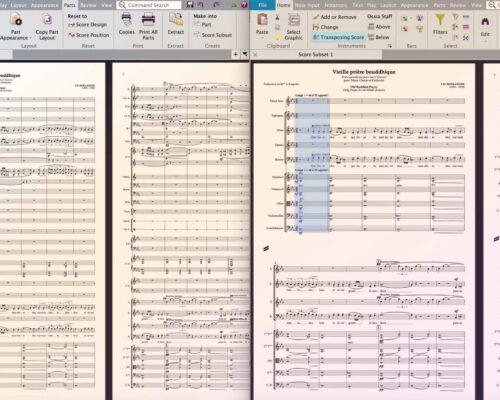Click the save floppy disk icon
The image size is (500, 400).
(x=190, y=5)
